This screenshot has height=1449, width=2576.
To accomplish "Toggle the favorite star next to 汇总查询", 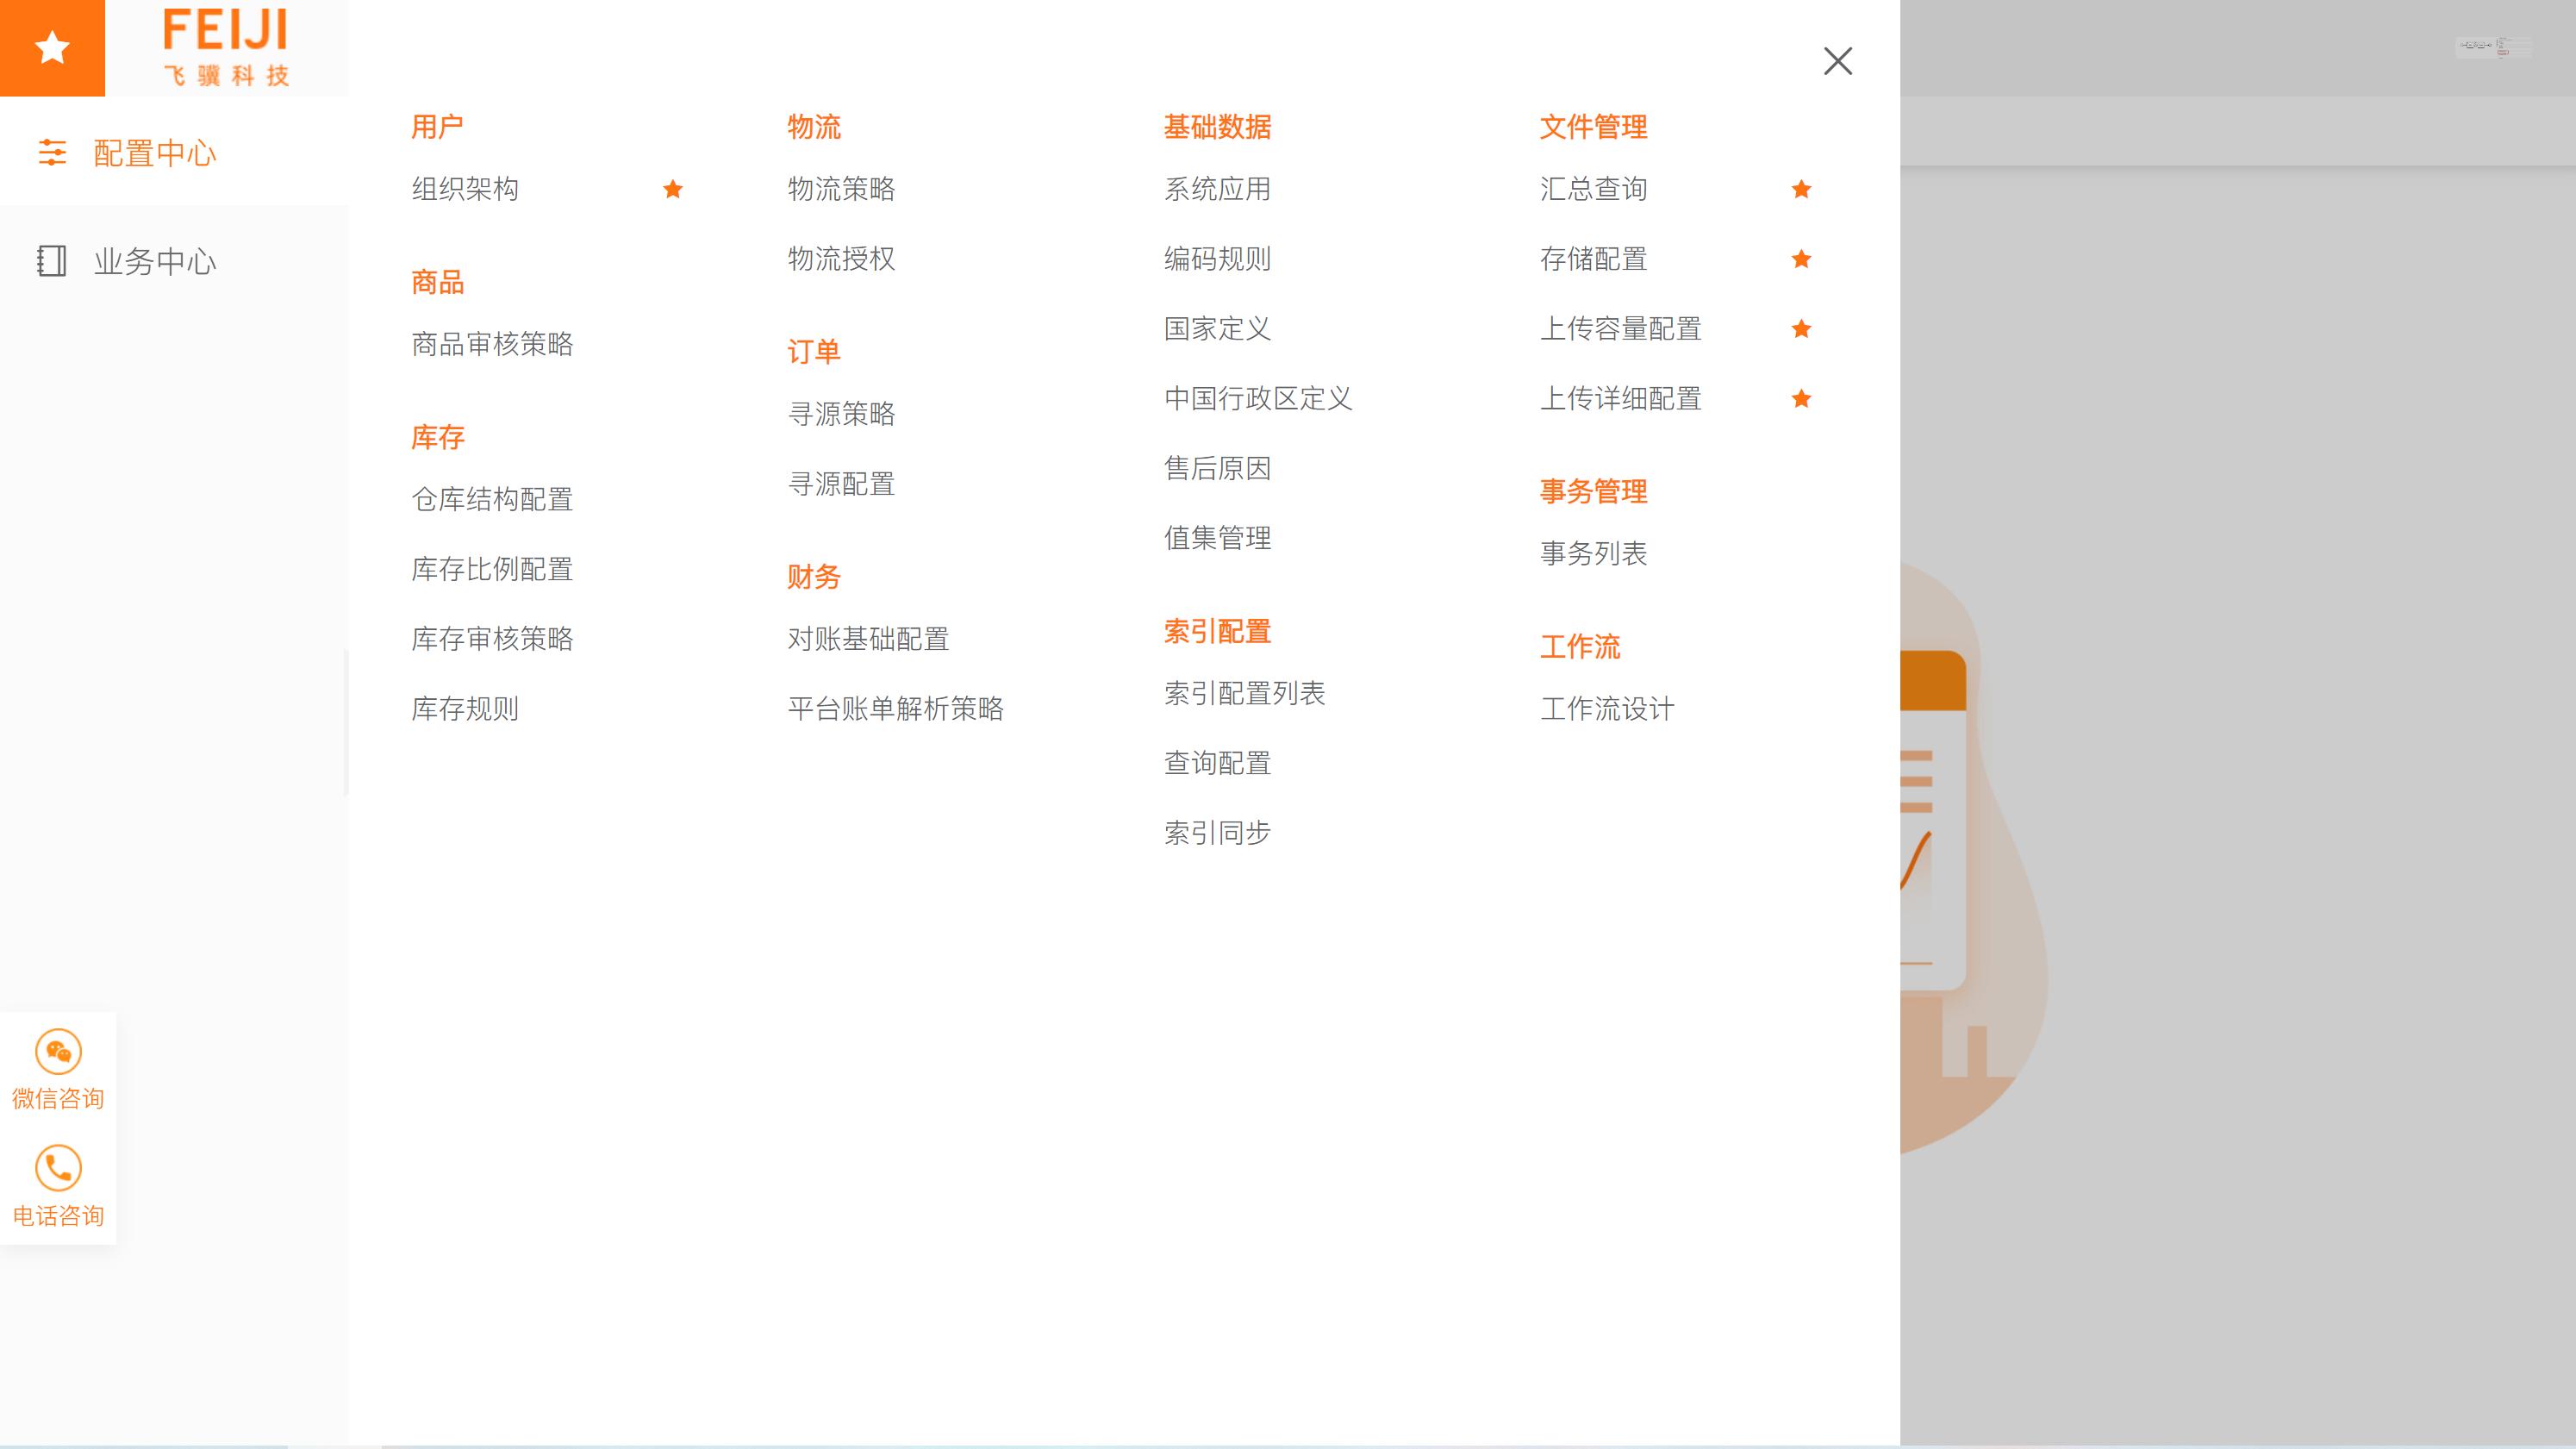I will pyautogui.click(x=1800, y=188).
